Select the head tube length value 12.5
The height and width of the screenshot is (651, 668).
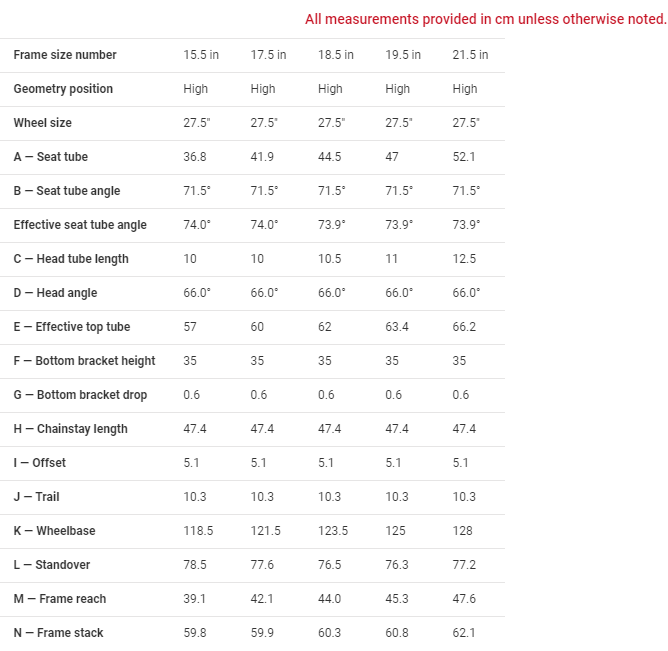point(464,259)
